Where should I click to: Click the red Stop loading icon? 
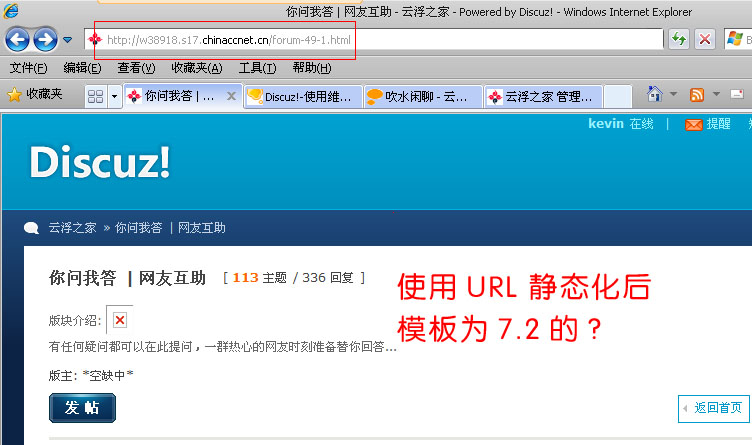tap(705, 39)
